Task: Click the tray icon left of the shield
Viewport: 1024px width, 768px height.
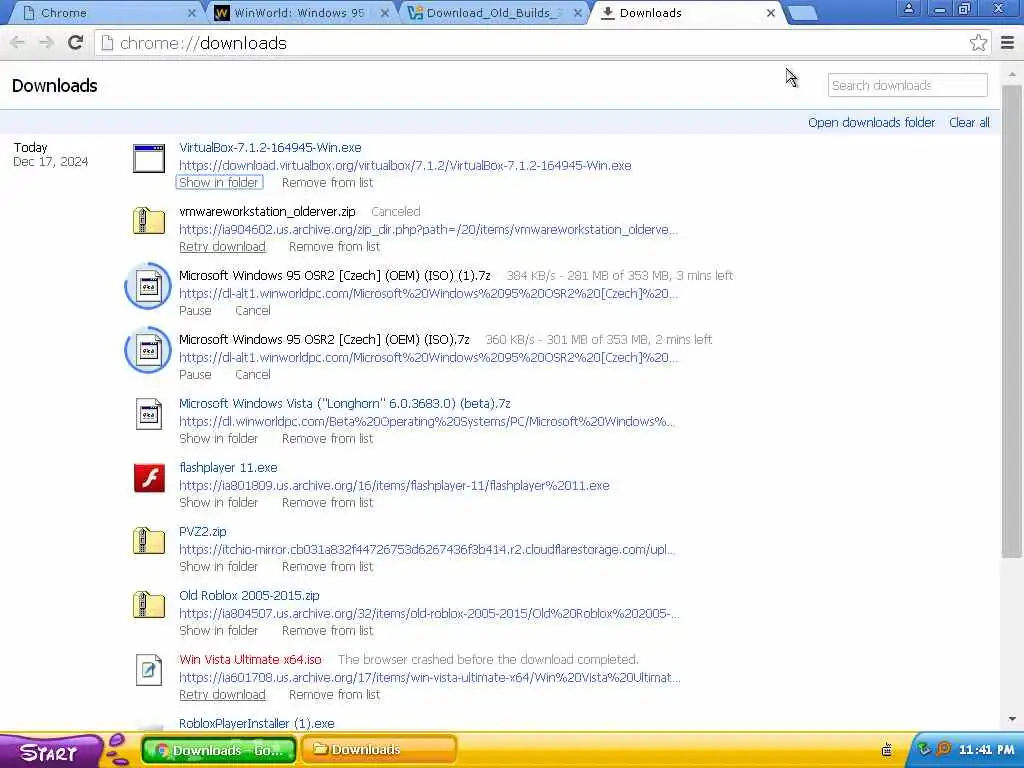Action: (x=887, y=749)
